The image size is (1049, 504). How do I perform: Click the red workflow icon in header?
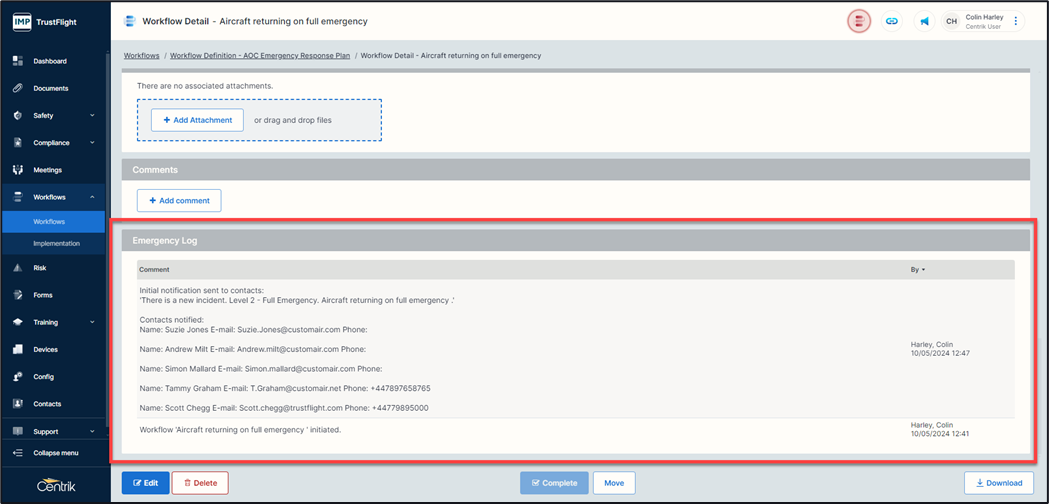tap(858, 21)
